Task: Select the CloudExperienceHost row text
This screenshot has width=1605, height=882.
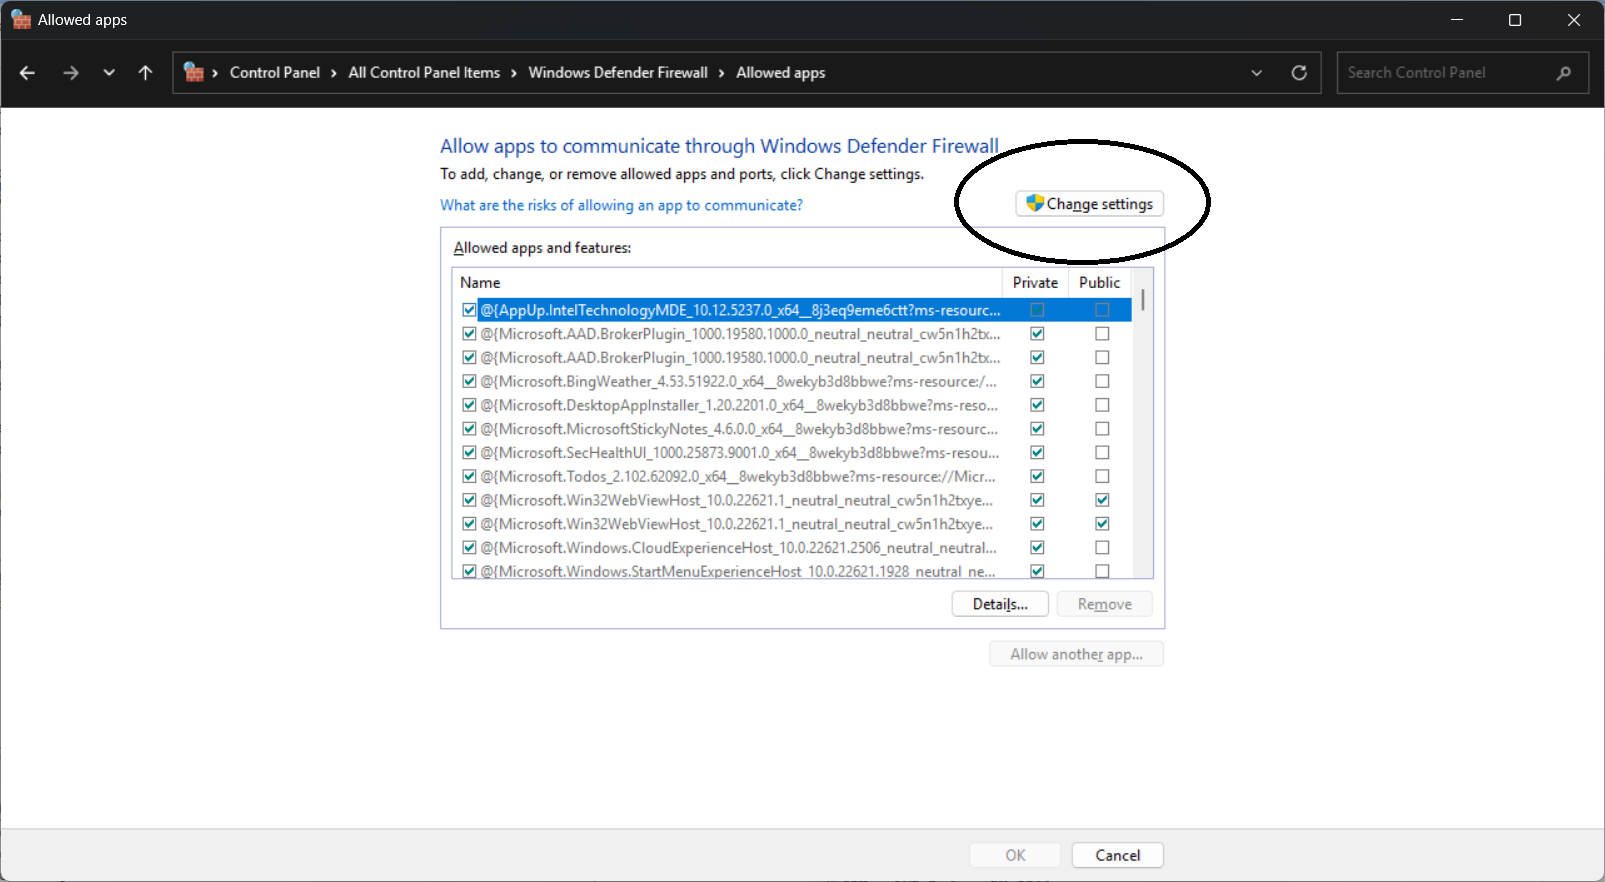Action: 738,548
